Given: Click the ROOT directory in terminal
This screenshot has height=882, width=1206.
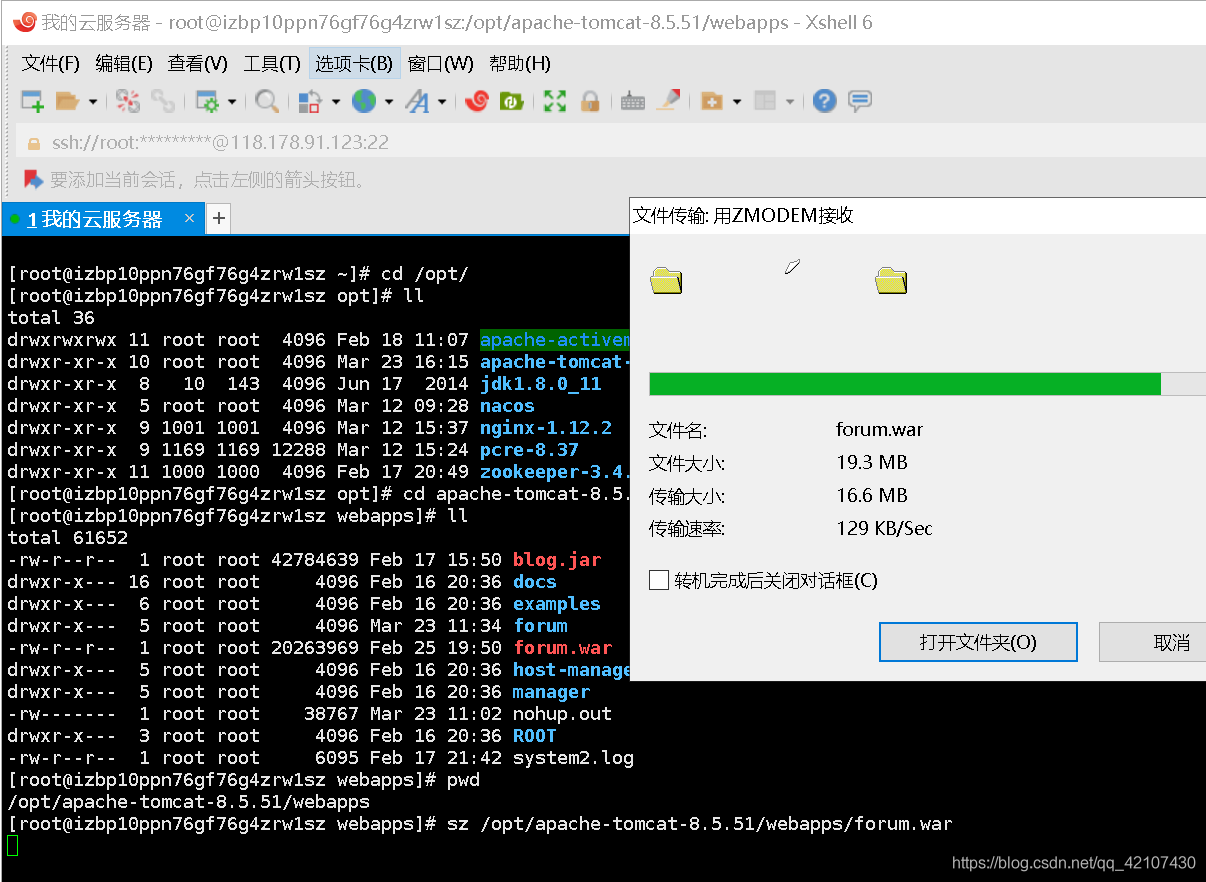Looking at the screenshot, I should 535,736.
